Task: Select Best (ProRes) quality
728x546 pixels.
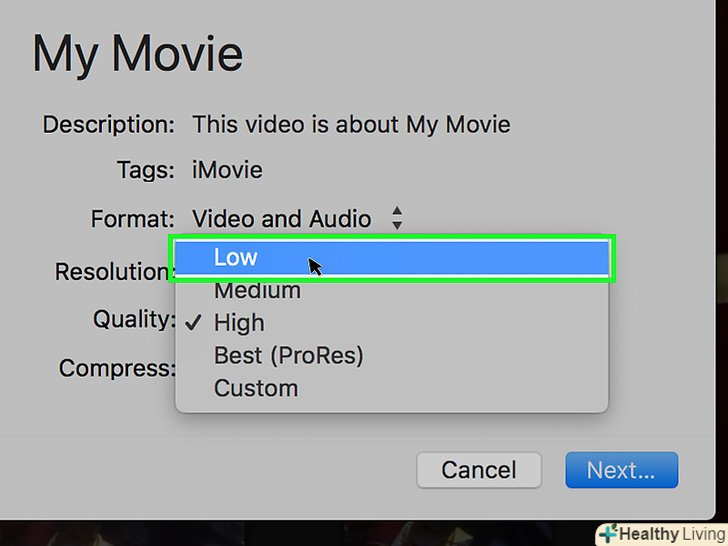Action: 288,355
